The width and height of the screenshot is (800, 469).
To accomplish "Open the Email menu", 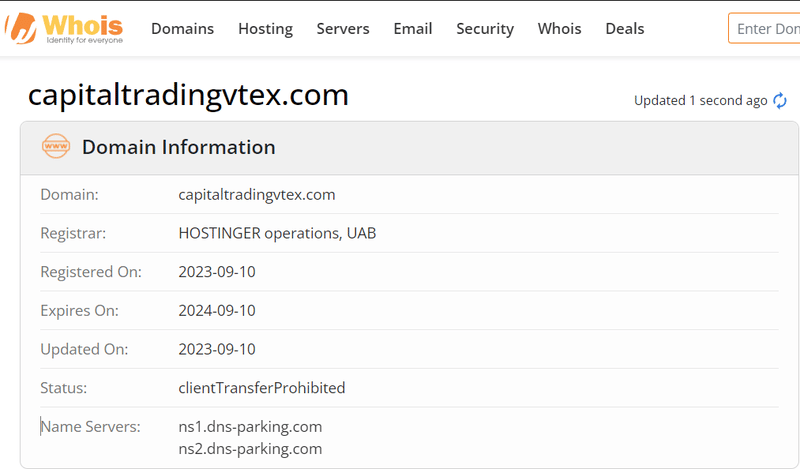I will (413, 29).
